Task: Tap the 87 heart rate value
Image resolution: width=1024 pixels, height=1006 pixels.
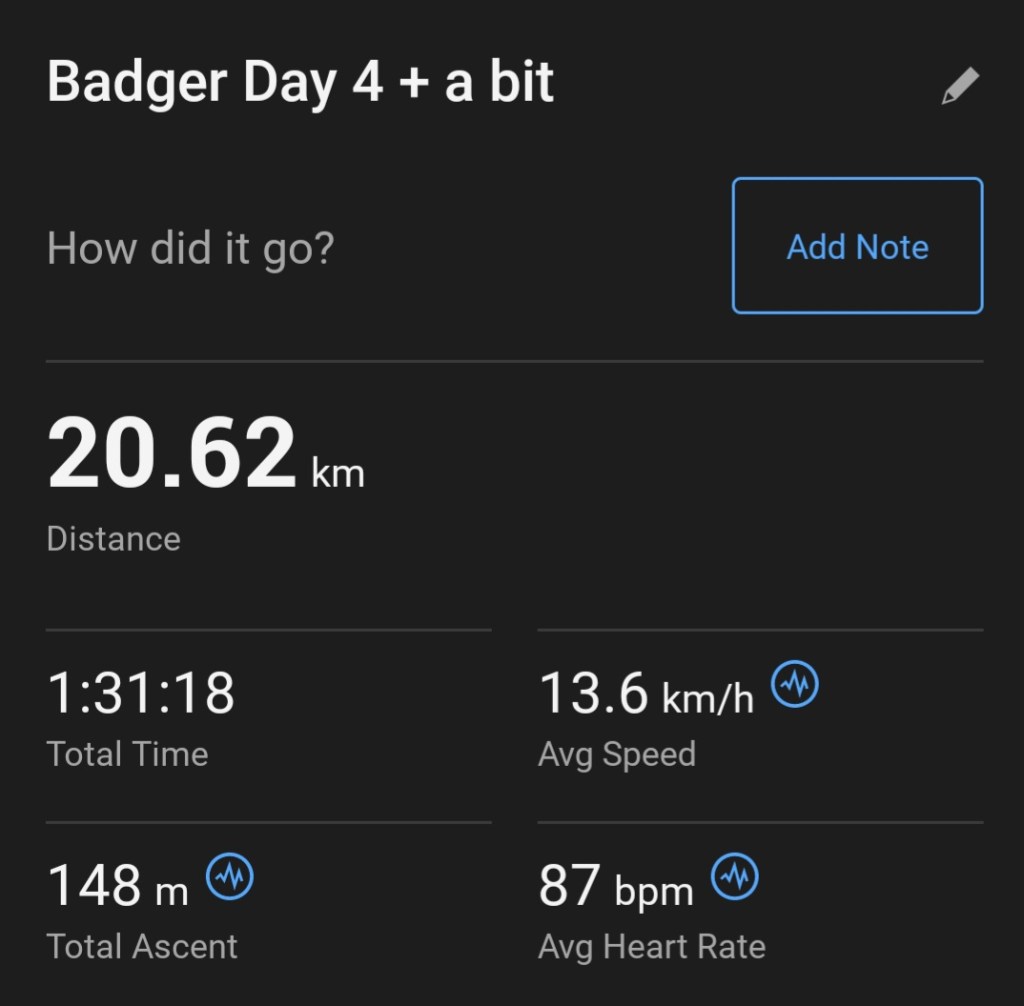Action: 569,885
